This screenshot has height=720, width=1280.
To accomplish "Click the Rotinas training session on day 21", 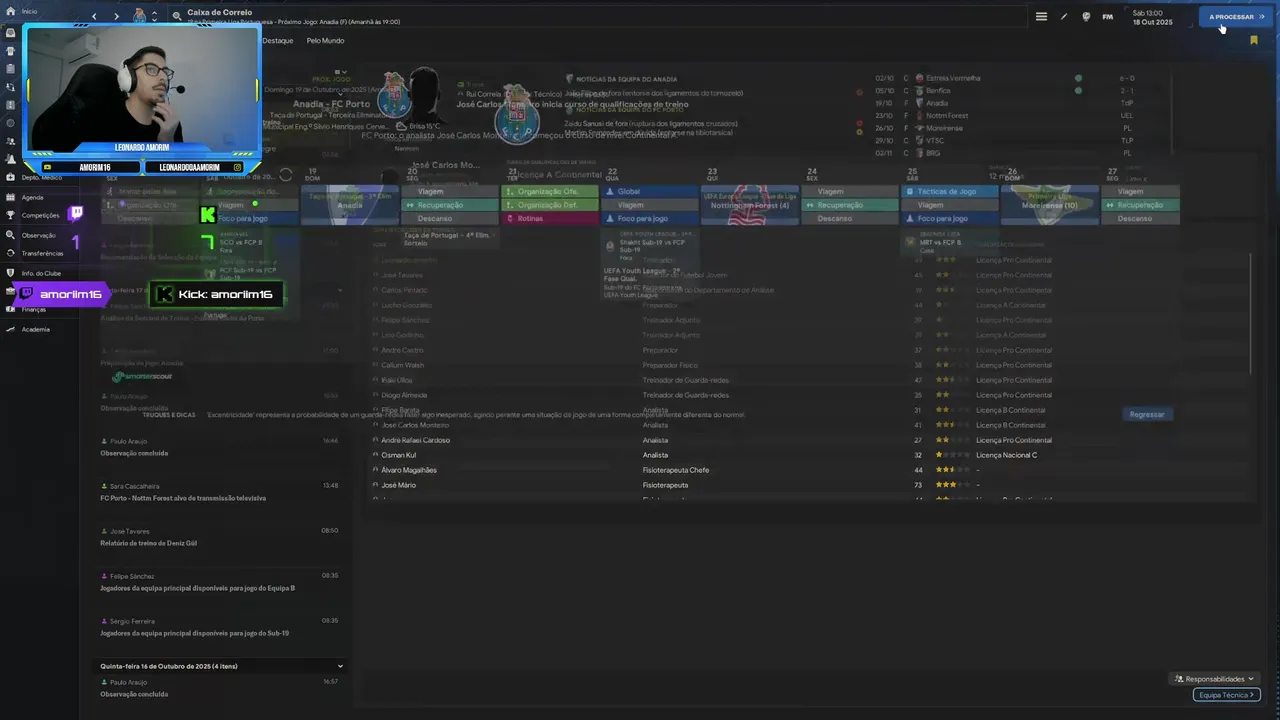I will coord(549,218).
